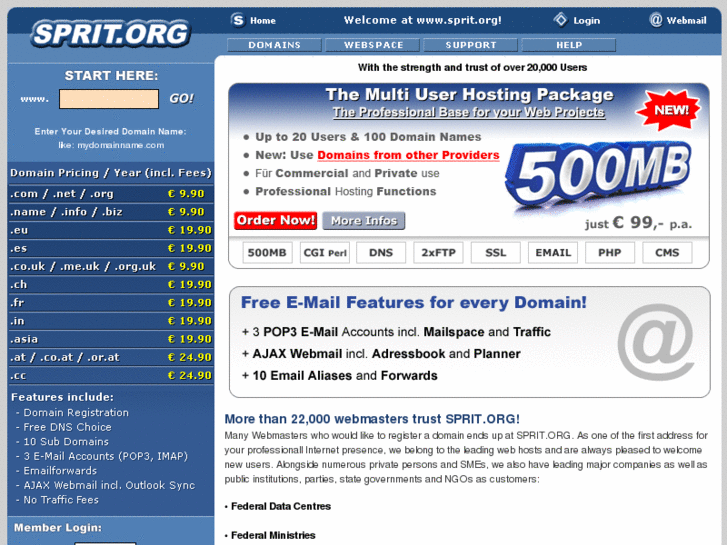Image resolution: width=727 pixels, height=545 pixels.
Task: Open the WEBSPACE menu tab
Action: pyautogui.click(x=373, y=45)
